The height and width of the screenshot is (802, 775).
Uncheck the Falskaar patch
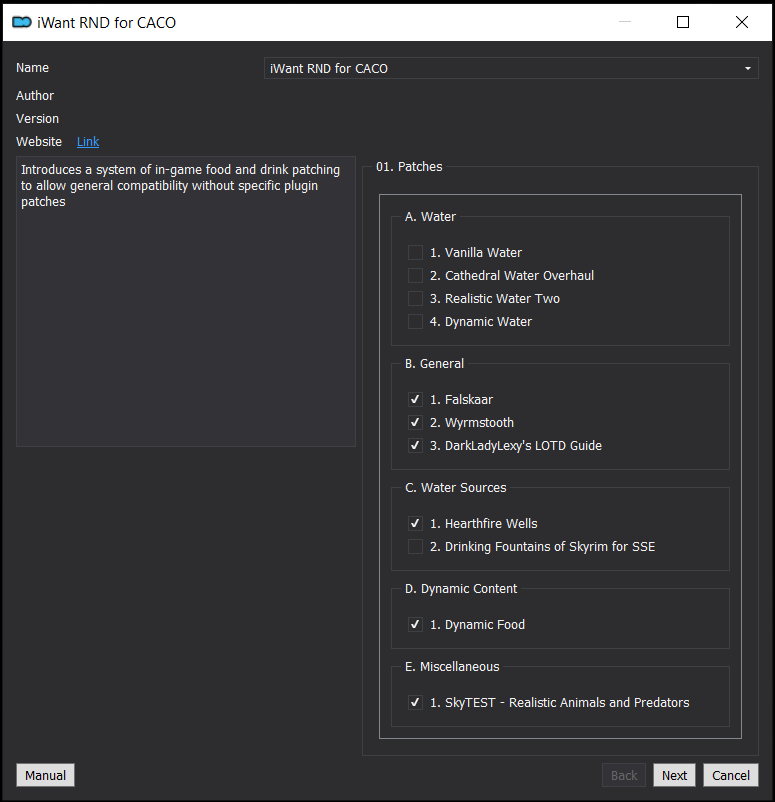(415, 399)
